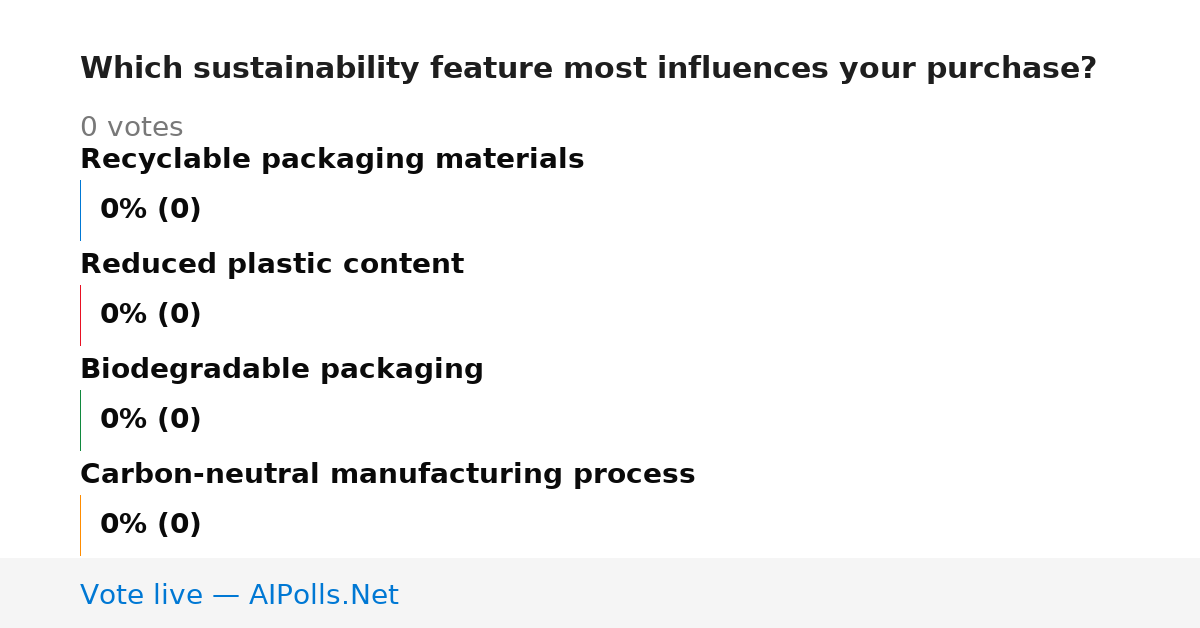The height and width of the screenshot is (628, 1200).
Task: Choose the Biodegradable packaging option
Action: pyautogui.click(x=282, y=370)
